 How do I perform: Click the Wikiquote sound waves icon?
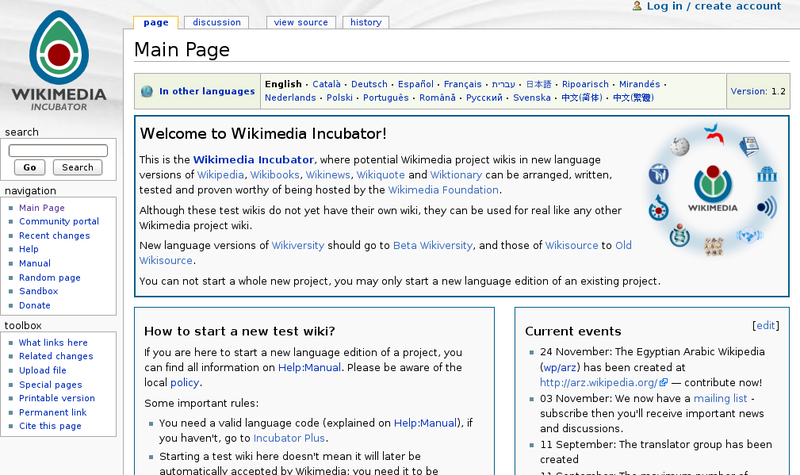tap(767, 208)
